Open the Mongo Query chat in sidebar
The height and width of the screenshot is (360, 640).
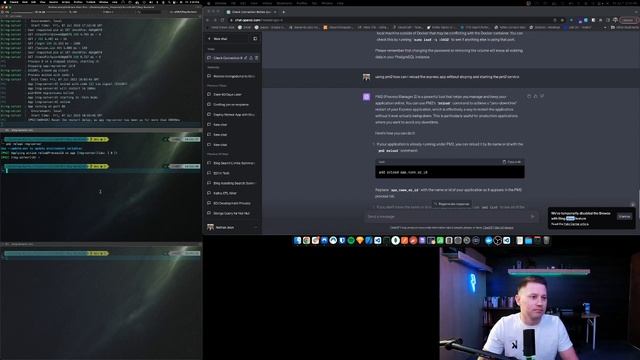pyautogui.click(x=233, y=213)
